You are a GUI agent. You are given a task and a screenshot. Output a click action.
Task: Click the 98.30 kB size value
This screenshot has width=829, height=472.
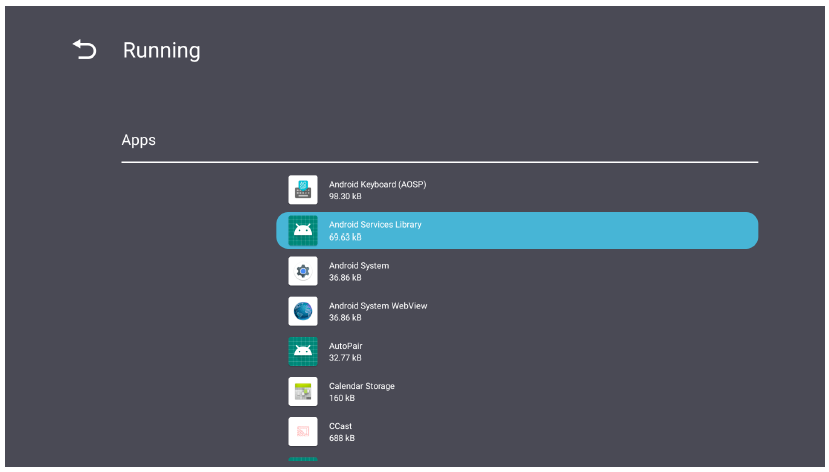point(345,196)
